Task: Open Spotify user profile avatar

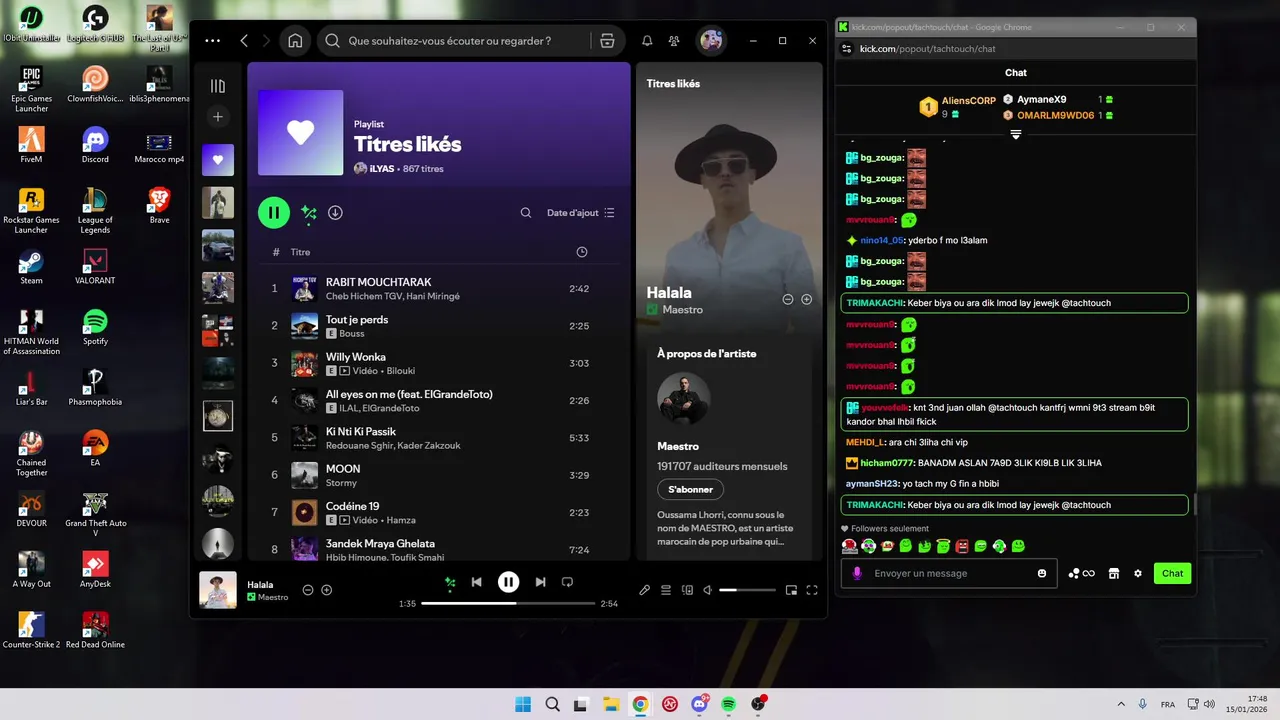Action: click(x=711, y=41)
